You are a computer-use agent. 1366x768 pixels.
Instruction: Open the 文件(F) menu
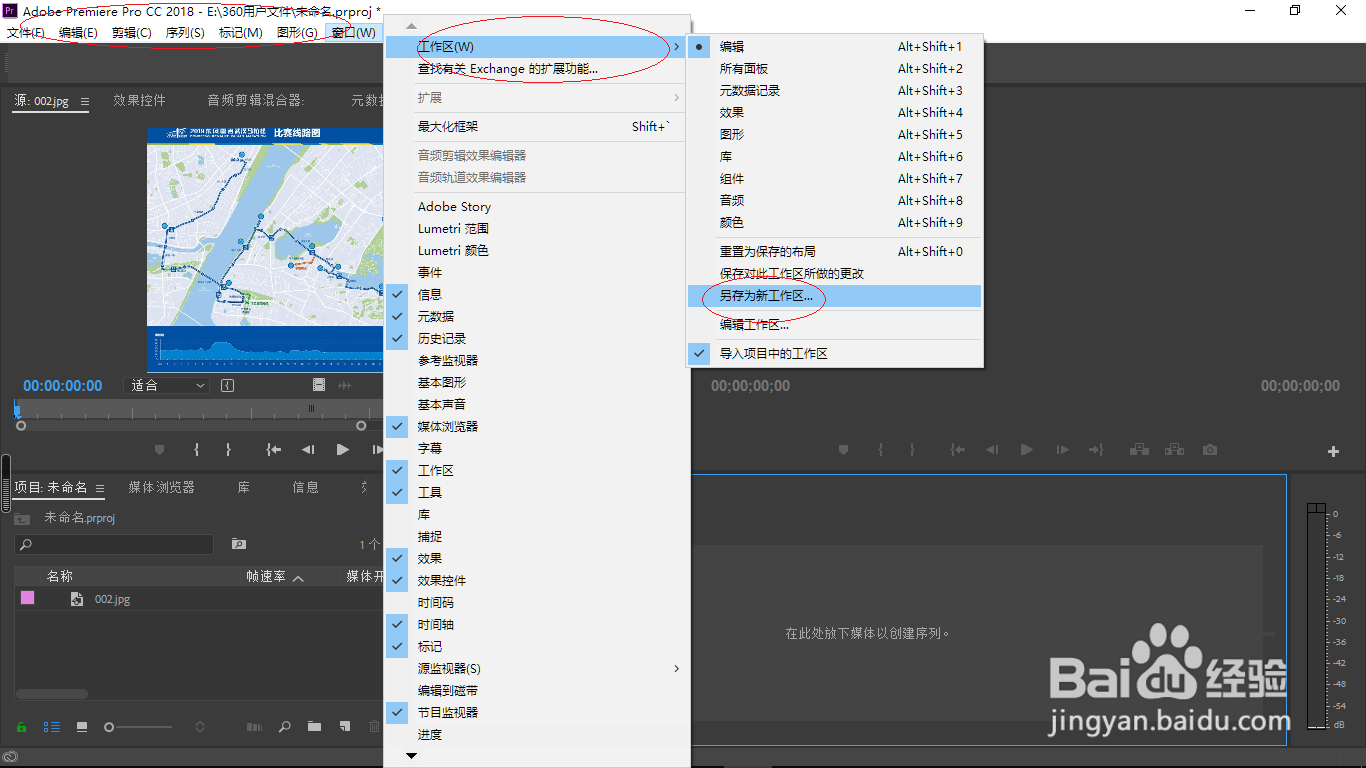[x=26, y=32]
